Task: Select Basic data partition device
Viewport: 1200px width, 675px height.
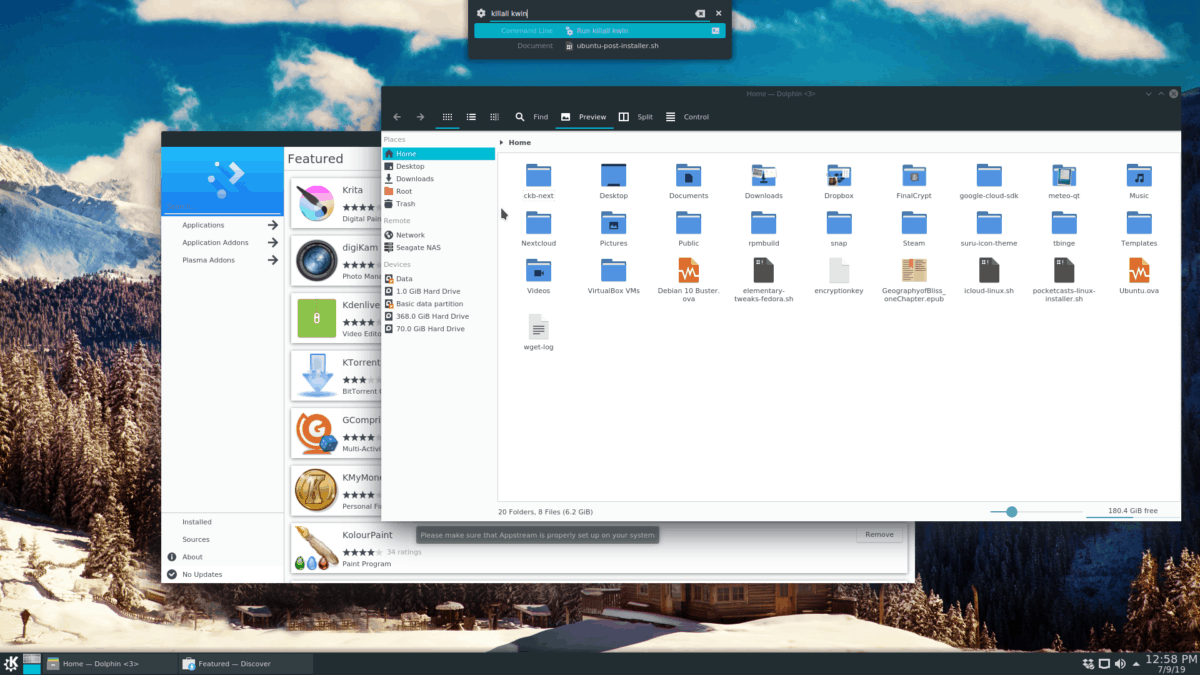Action: click(438, 303)
